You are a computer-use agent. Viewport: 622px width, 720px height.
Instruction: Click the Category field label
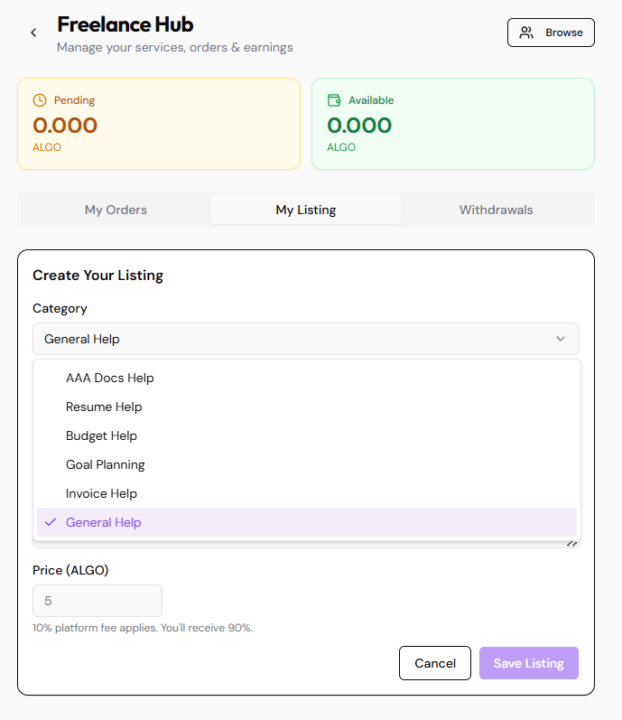pyautogui.click(x=60, y=309)
